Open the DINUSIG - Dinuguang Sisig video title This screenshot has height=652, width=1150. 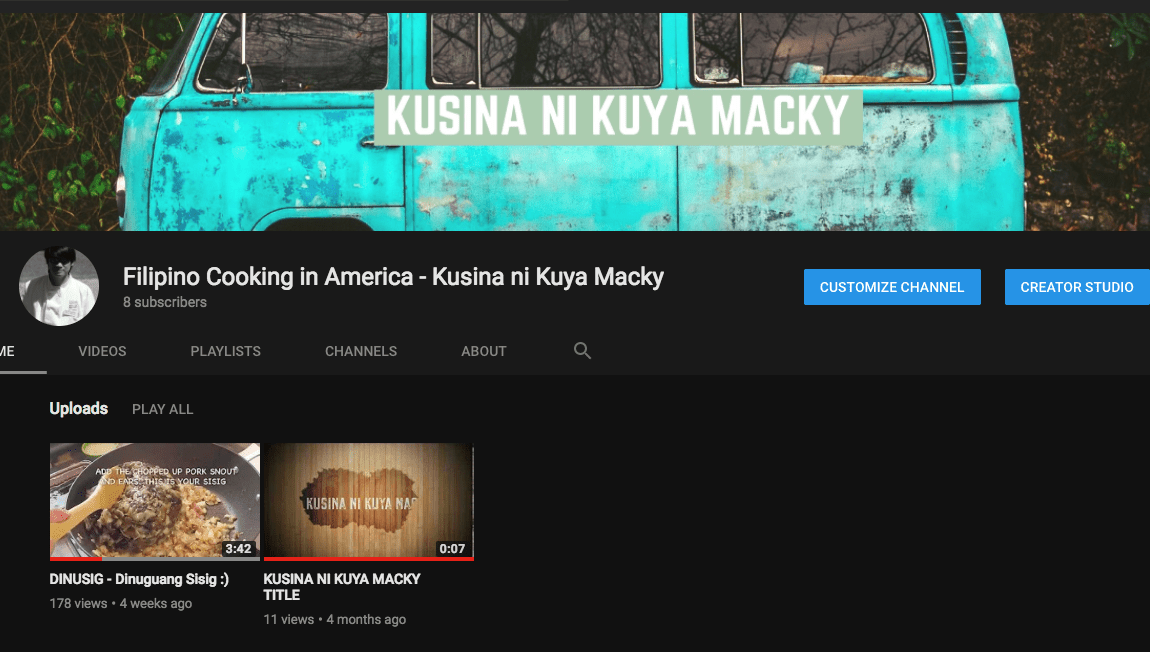pyautogui.click(x=139, y=579)
